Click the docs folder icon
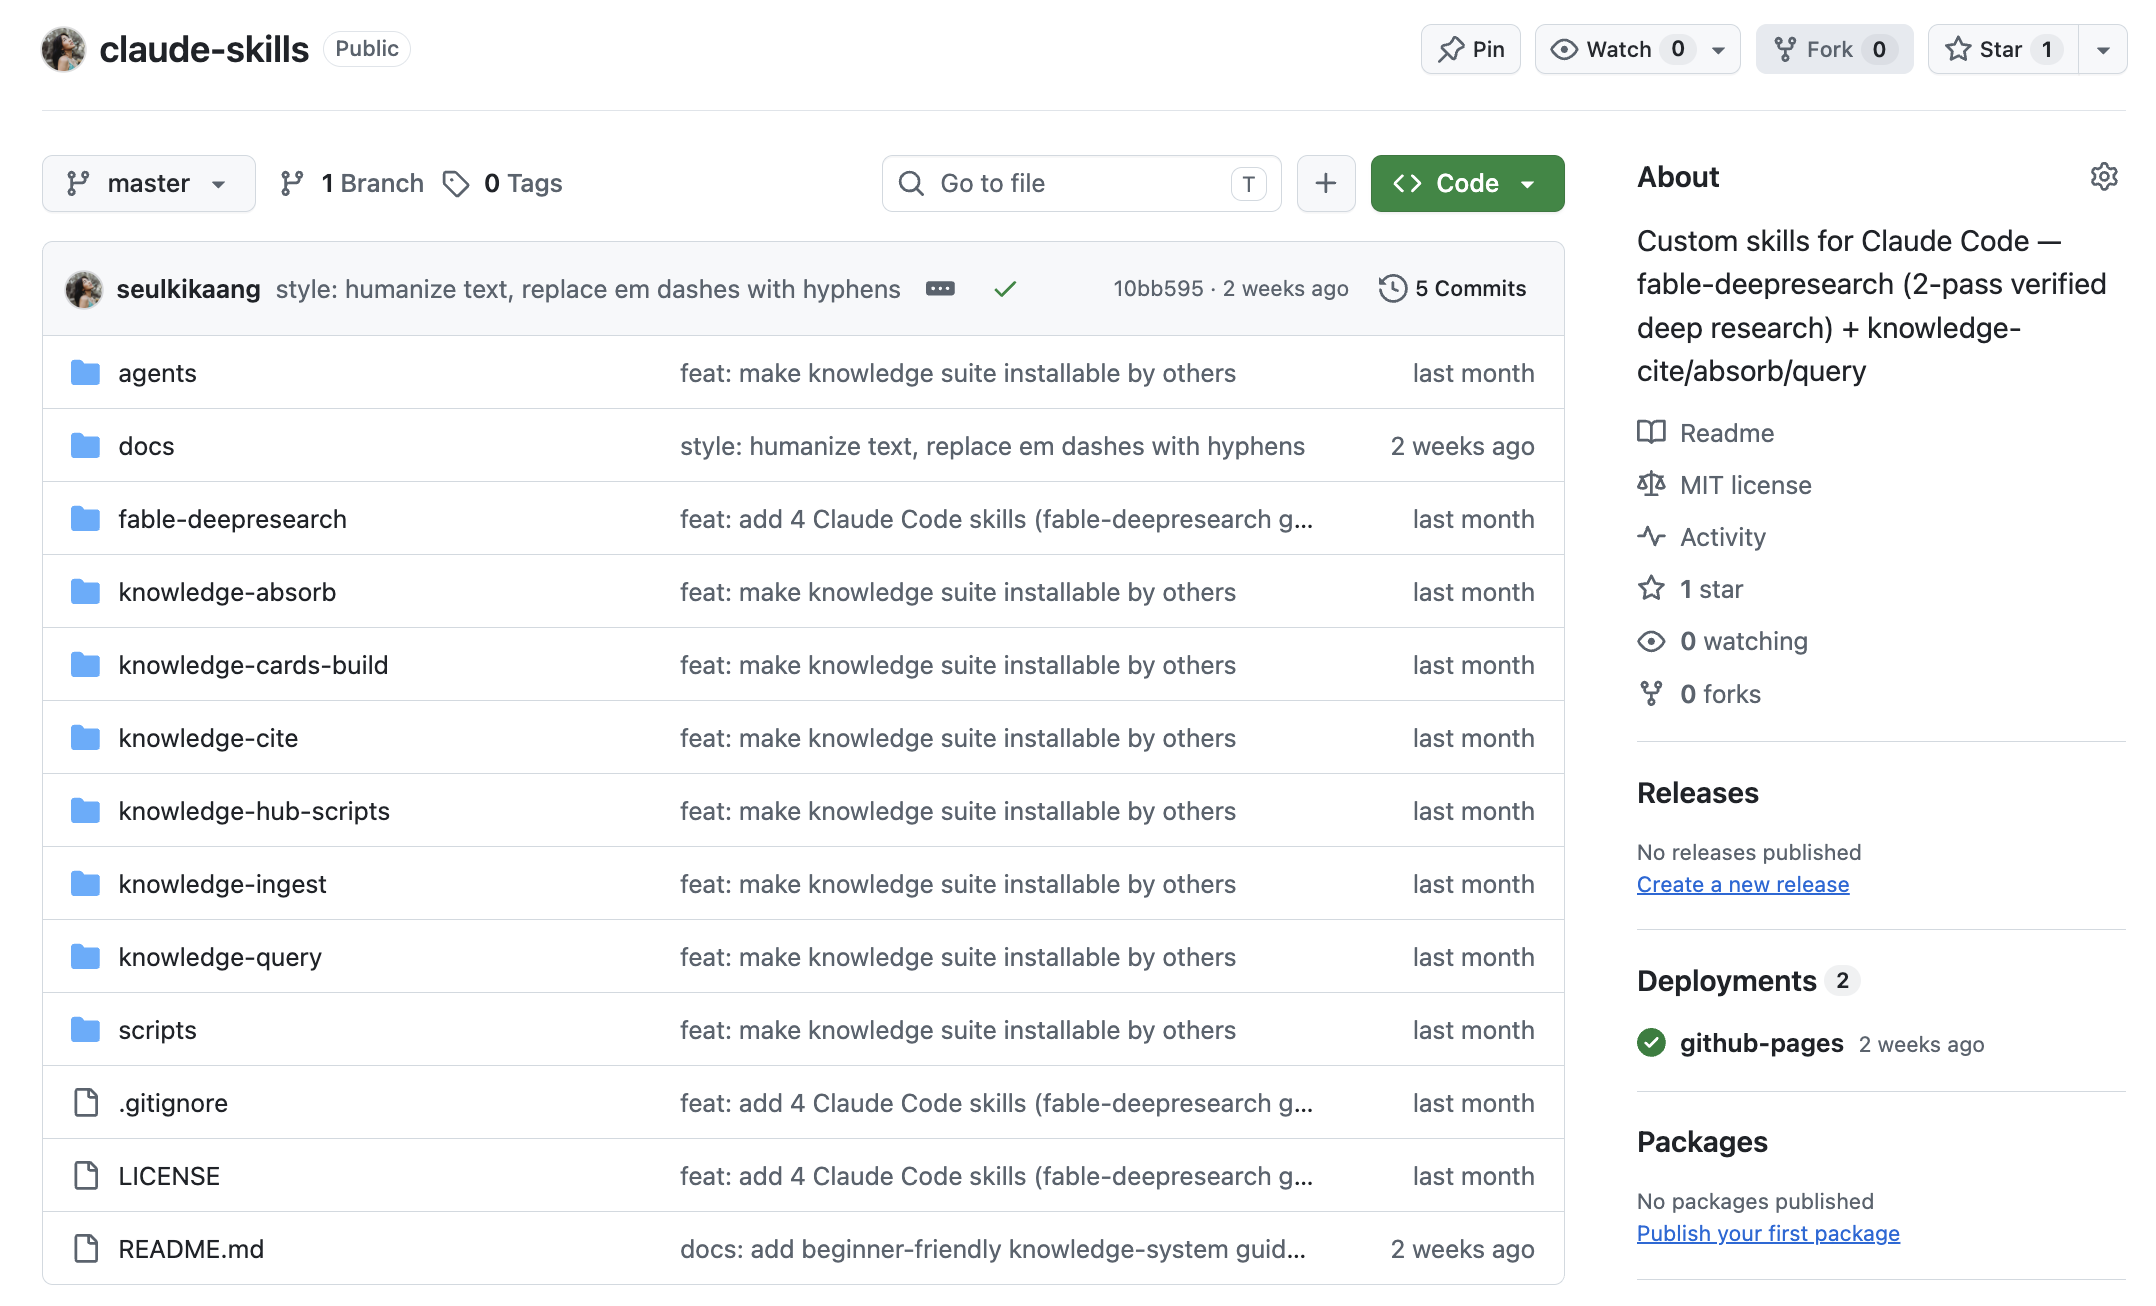This screenshot has width=2156, height=1306. (x=86, y=446)
